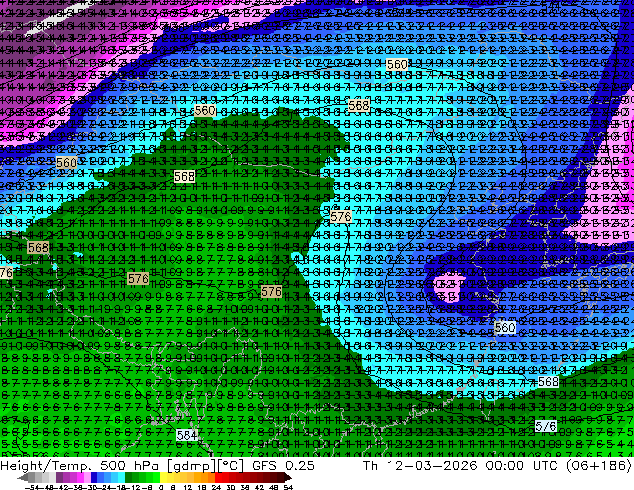The image size is (634, 490).
Task: Click the uppermost 568 contour label
Action: [x=359, y=105]
